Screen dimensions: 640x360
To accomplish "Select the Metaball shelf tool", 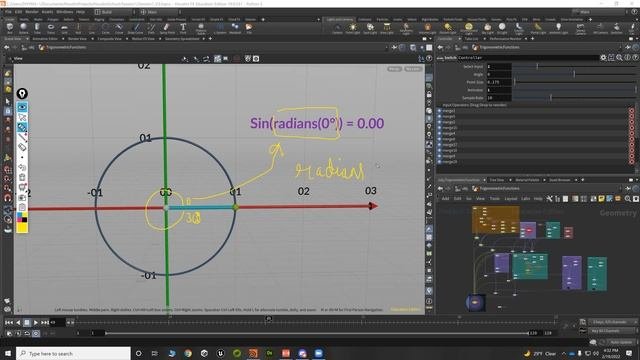I will click(235, 28).
